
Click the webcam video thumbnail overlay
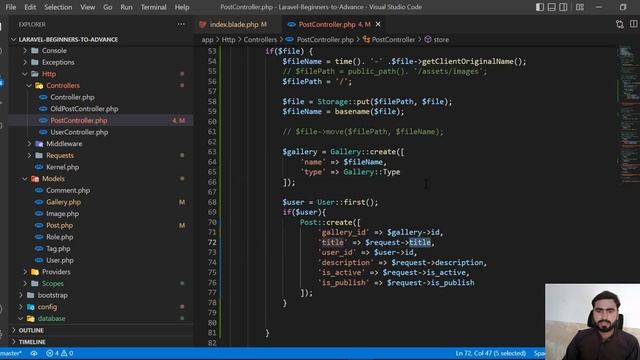point(592,322)
